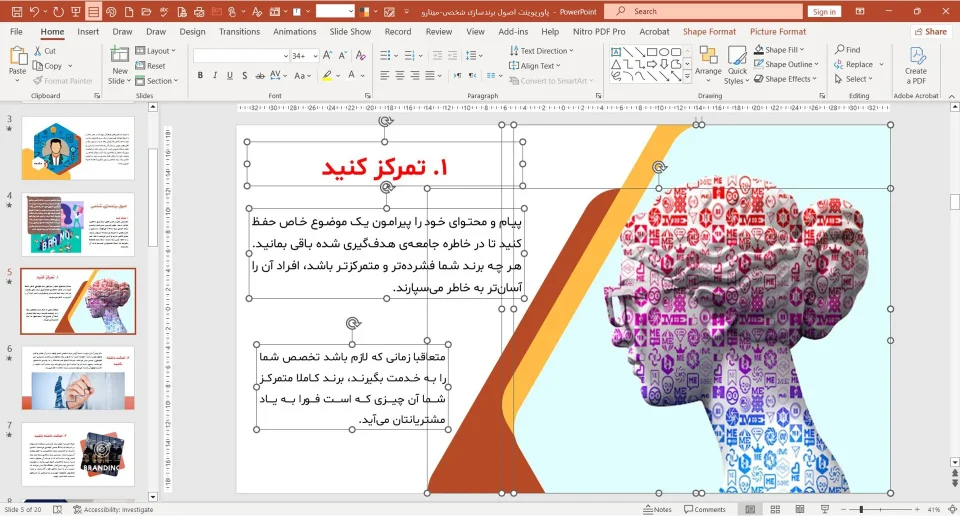Open the Arrange menu icon
Screen dimensions: 960x516
(708, 56)
